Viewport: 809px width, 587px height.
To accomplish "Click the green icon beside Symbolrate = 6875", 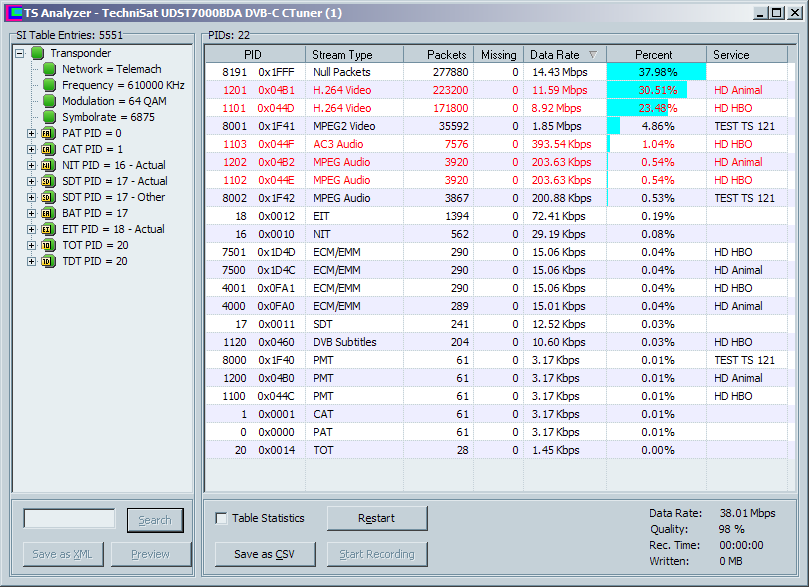I will point(50,117).
